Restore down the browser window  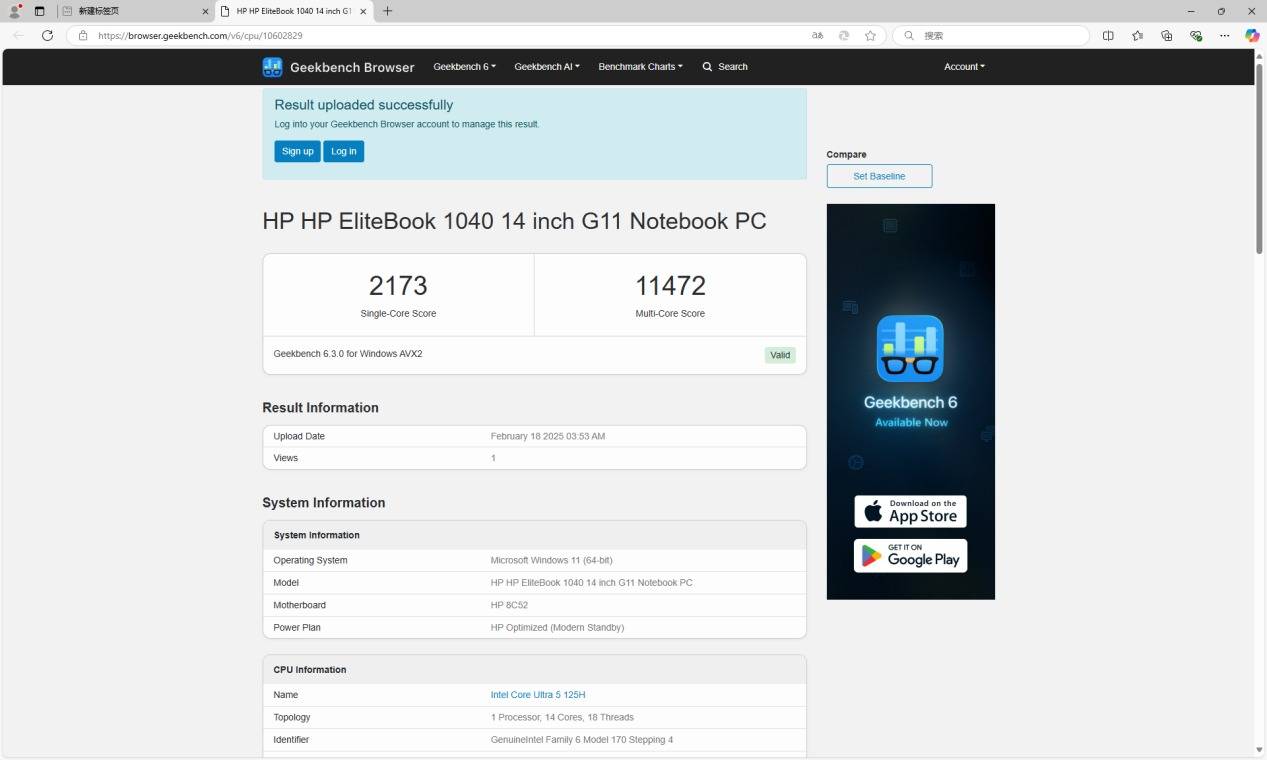pyautogui.click(x=1221, y=11)
